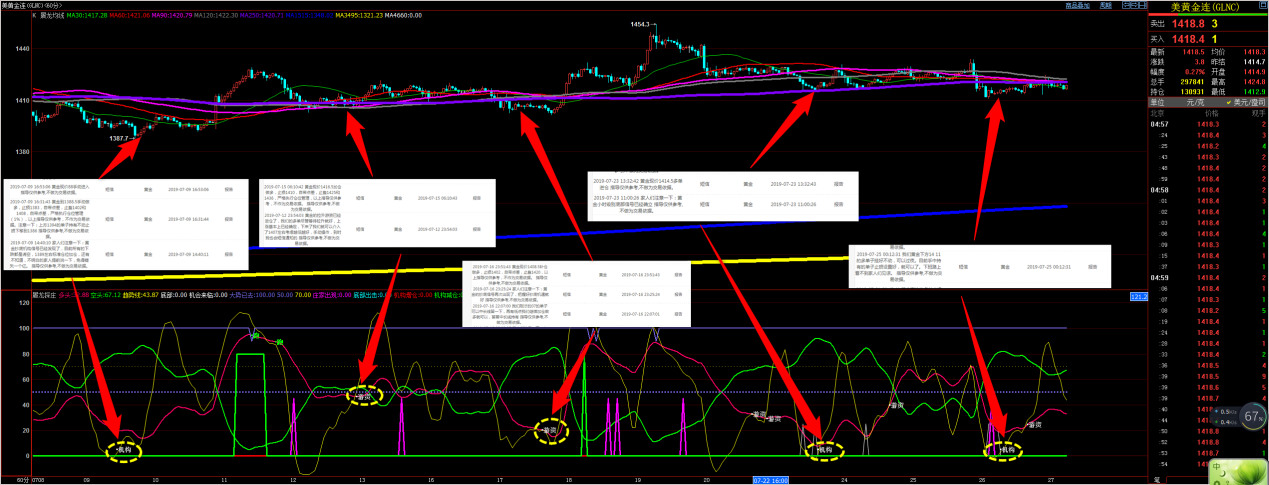This screenshot has width=1269, height=485.
Task: Click the 单位 label in the quote panel
Action: pos(1157,102)
